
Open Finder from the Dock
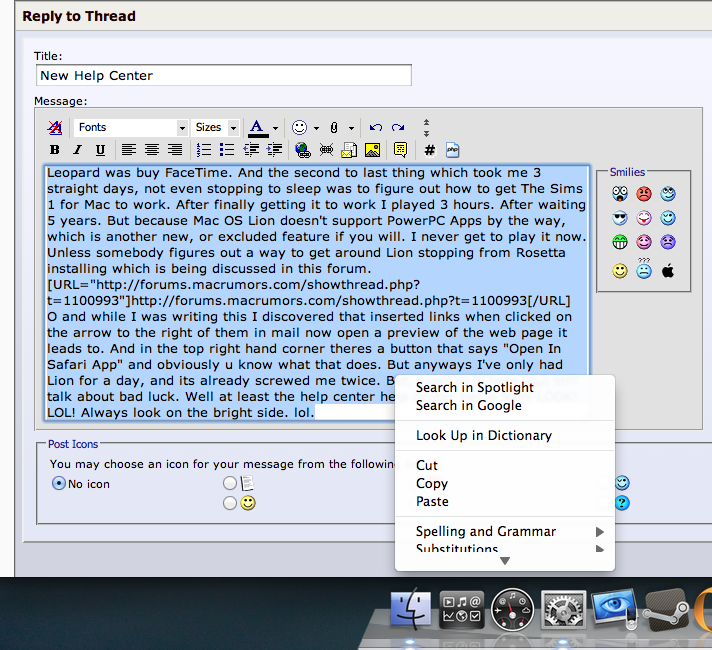click(411, 609)
